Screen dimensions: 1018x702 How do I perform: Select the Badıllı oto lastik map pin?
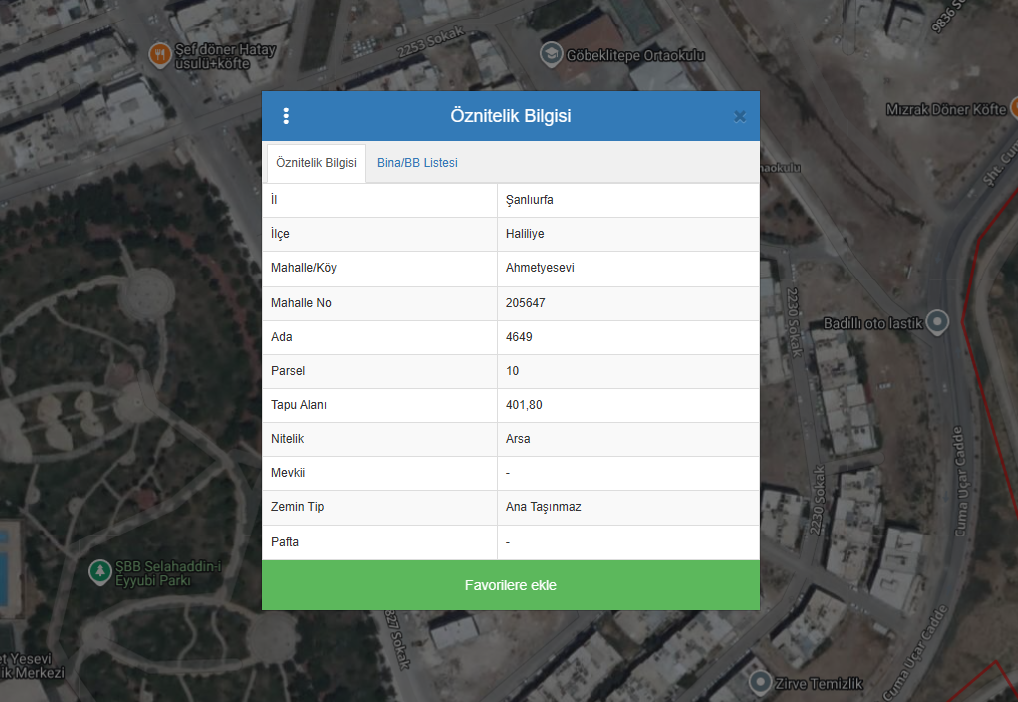(937, 322)
